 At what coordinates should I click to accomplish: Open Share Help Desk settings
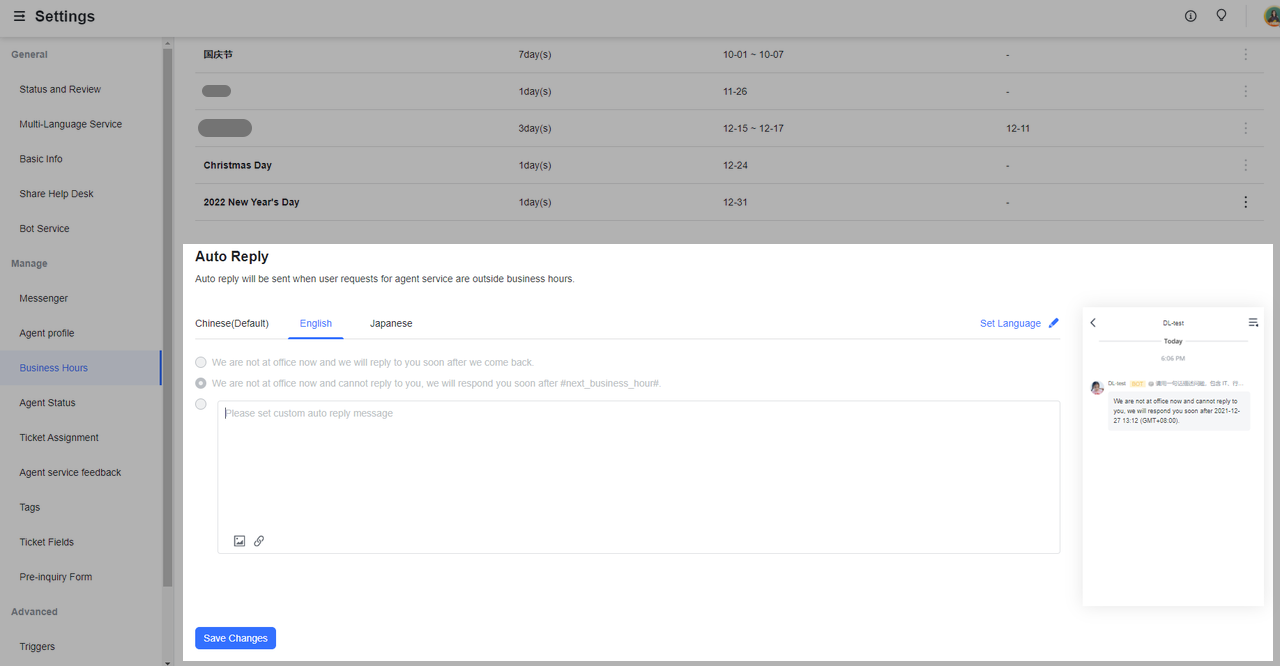[56, 194]
